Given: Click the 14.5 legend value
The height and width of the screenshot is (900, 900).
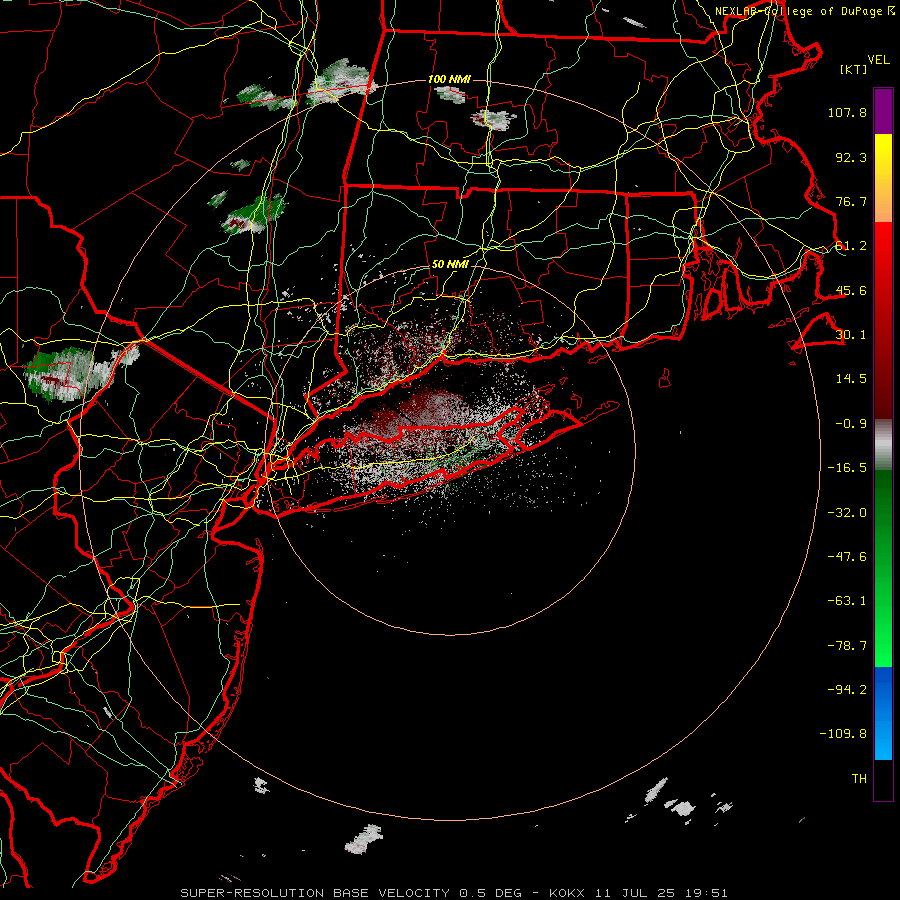Looking at the screenshot, I should click(x=851, y=379).
